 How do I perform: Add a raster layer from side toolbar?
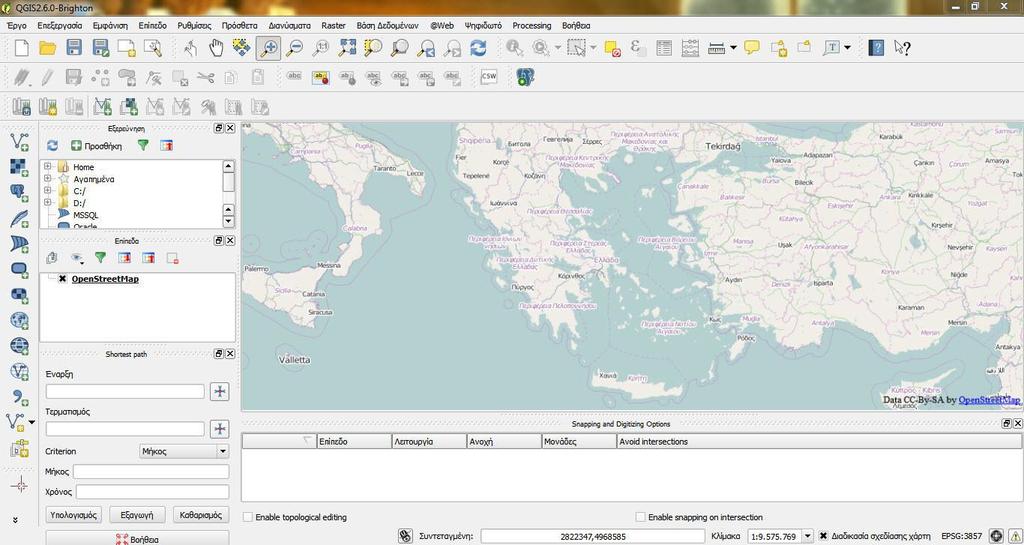coord(20,167)
